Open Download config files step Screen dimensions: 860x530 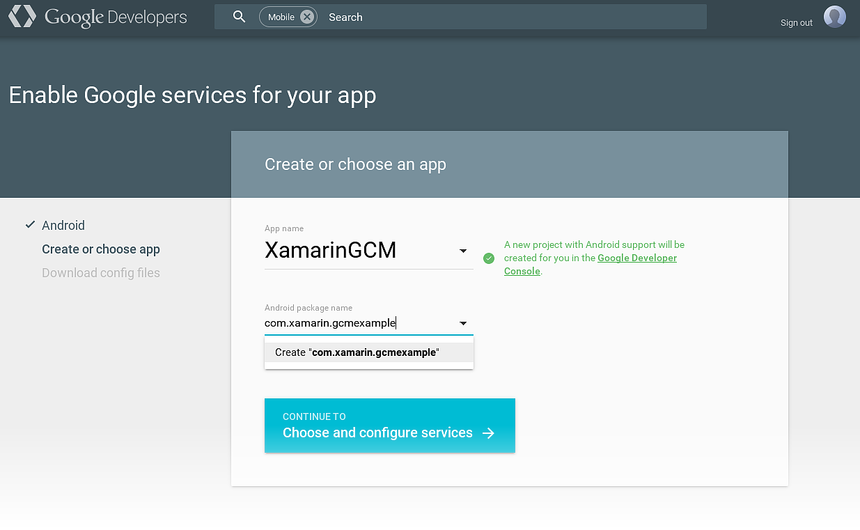(101, 273)
